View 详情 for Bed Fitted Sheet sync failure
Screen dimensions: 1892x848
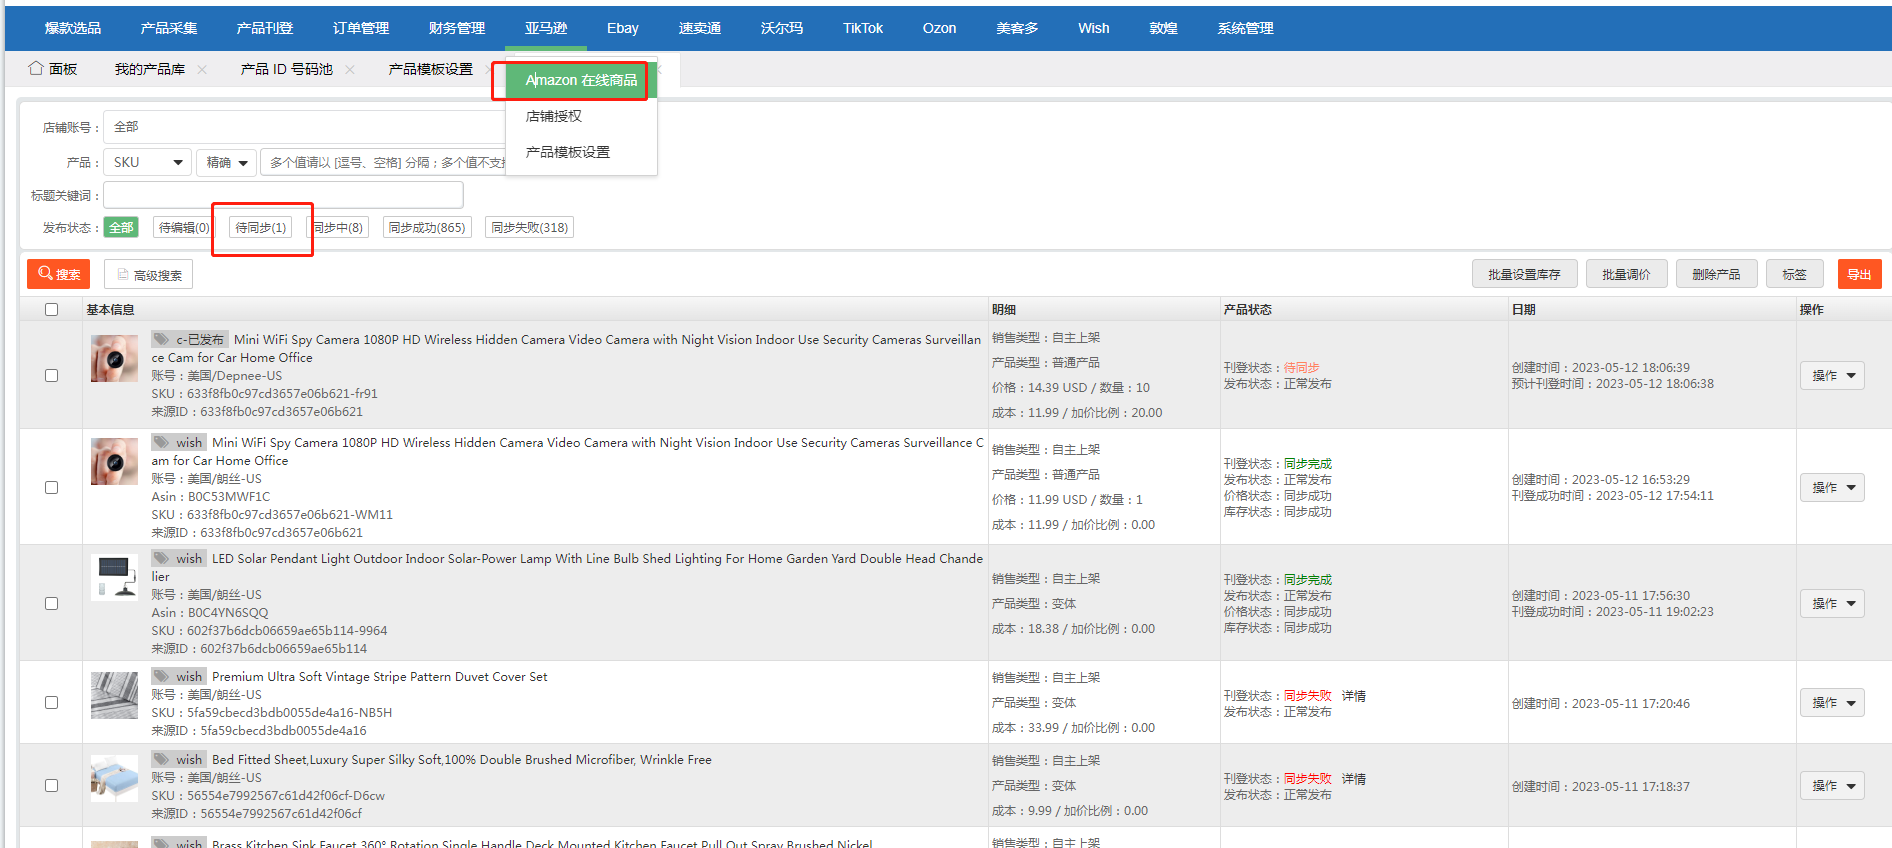[1354, 779]
